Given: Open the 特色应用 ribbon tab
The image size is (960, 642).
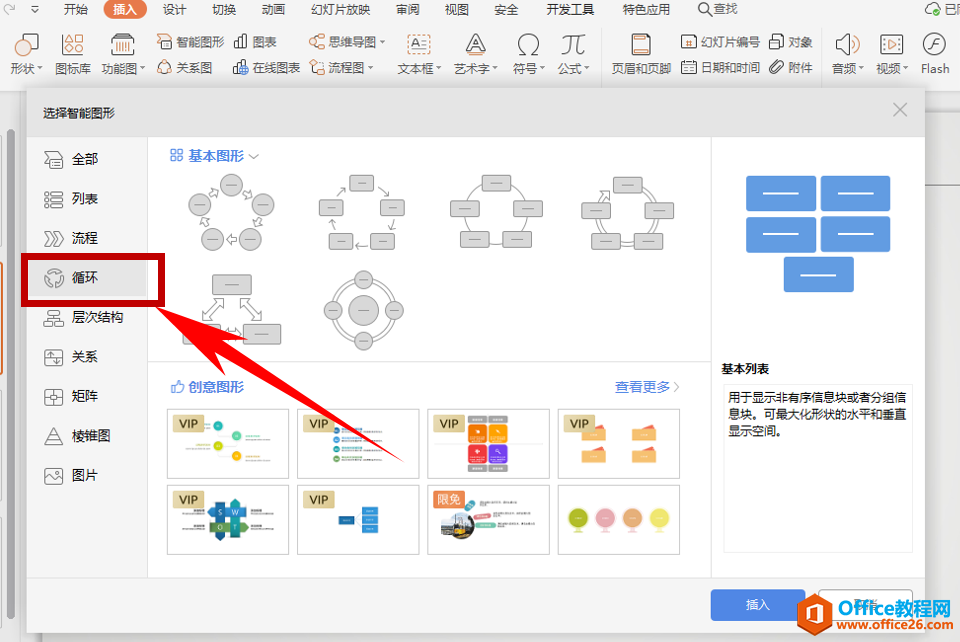Looking at the screenshot, I should [646, 9].
